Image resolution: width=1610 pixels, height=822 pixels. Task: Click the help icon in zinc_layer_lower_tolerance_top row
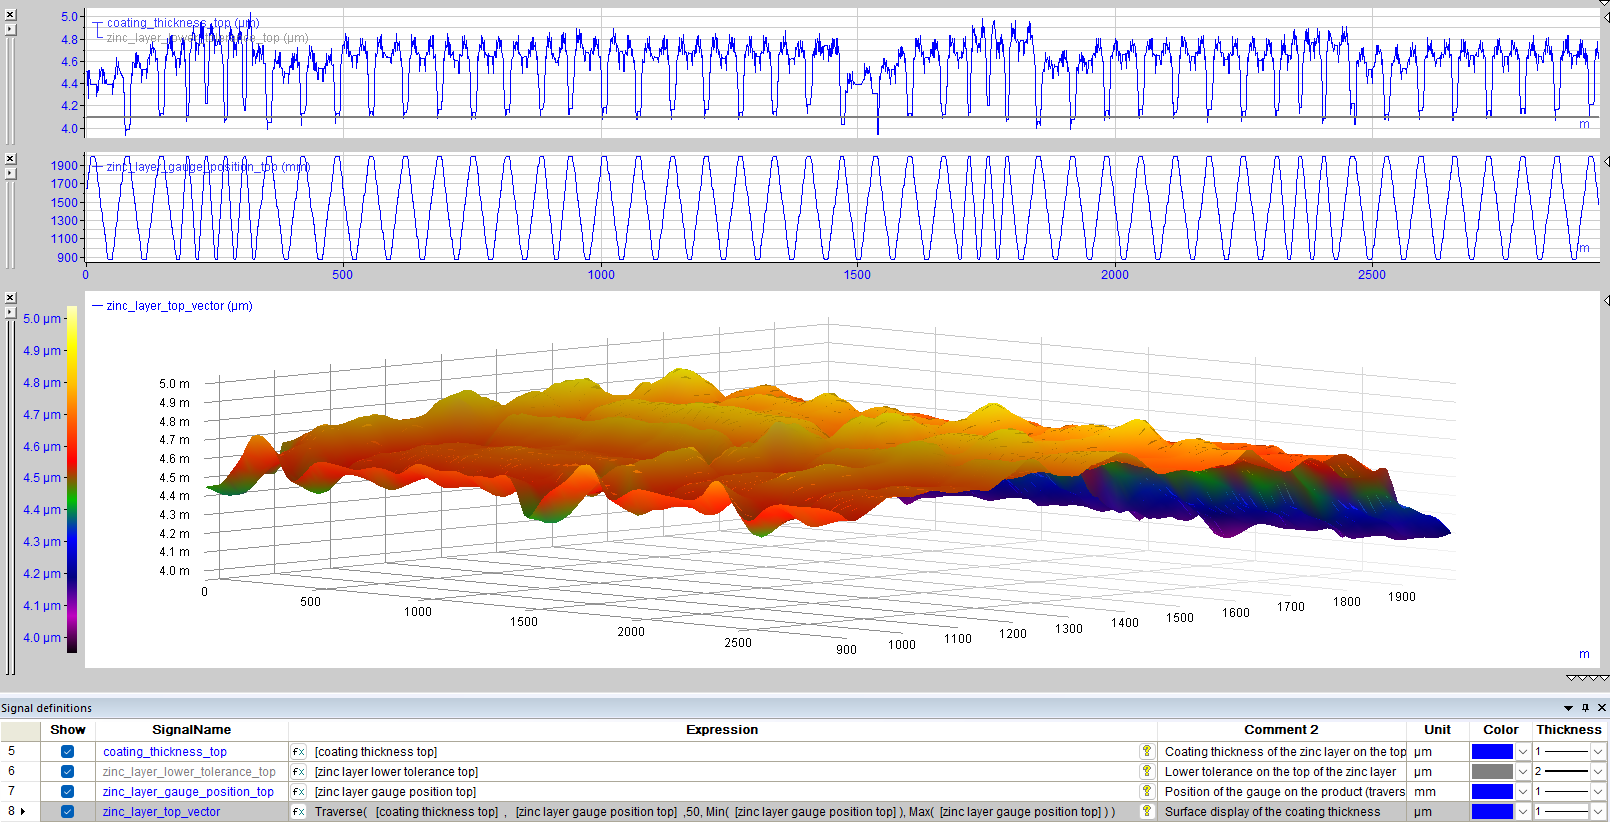tap(1146, 772)
